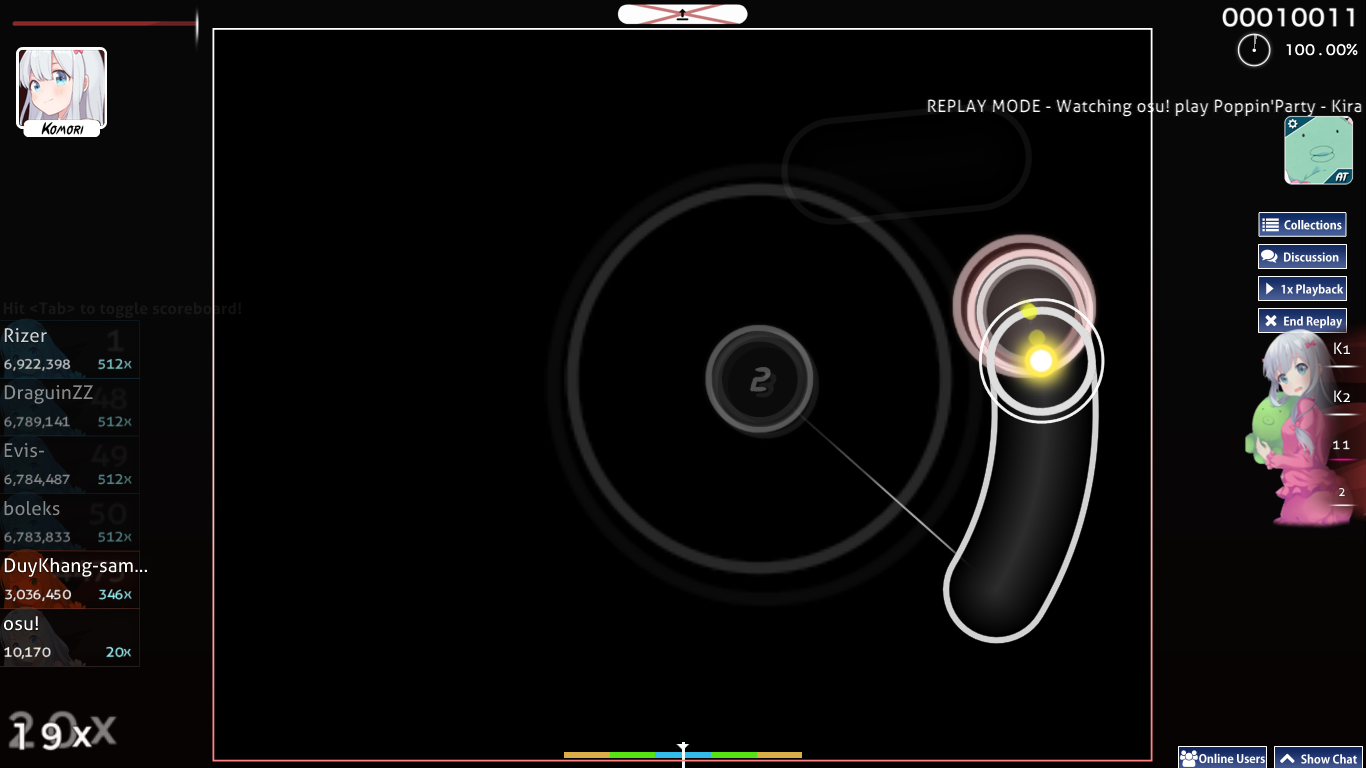Viewport: 1366px width, 768px height.
Task: Click the score counter 00010011
Action: click(x=1290, y=17)
